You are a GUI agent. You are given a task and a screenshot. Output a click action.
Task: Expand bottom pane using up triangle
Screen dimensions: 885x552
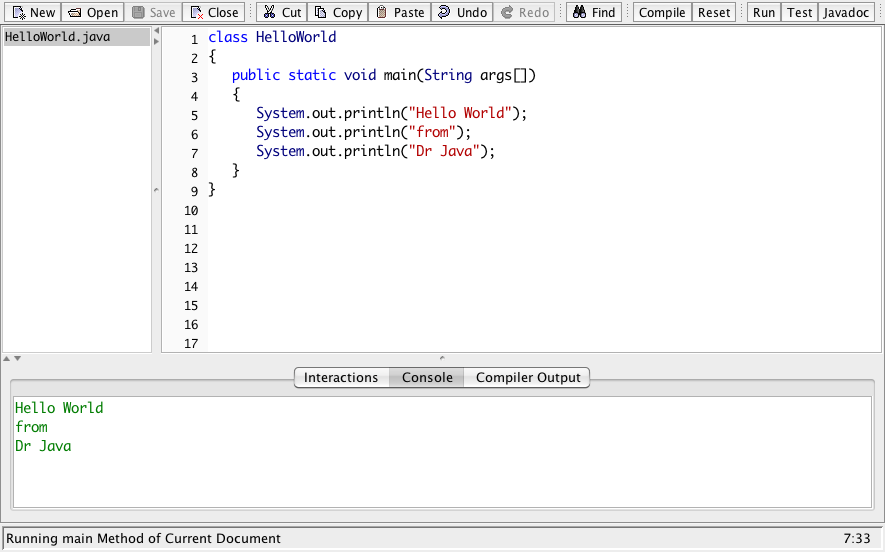(6, 358)
